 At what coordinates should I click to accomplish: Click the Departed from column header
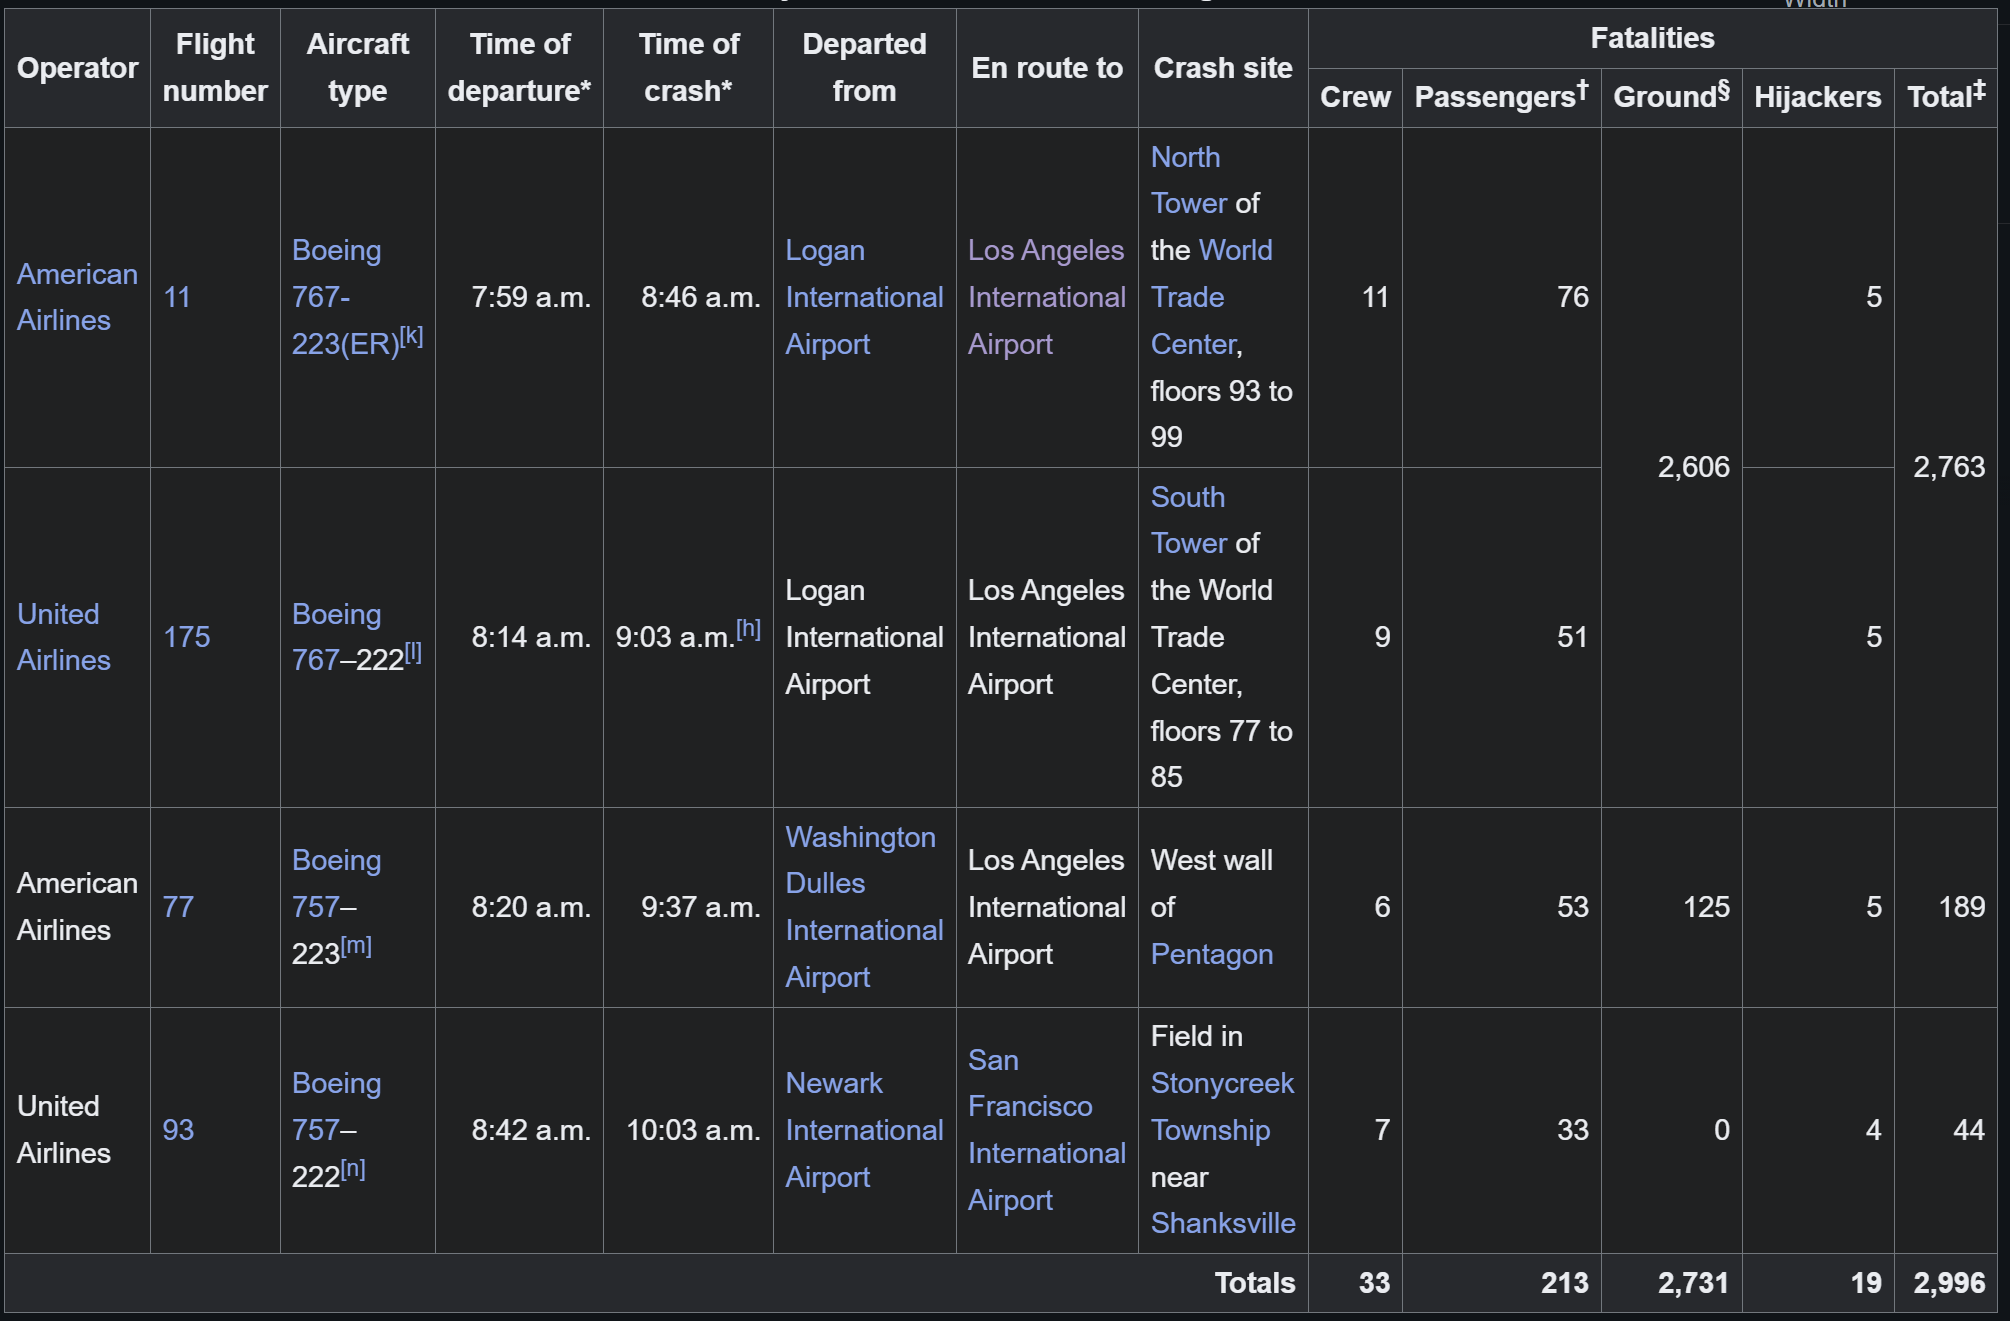tap(865, 68)
